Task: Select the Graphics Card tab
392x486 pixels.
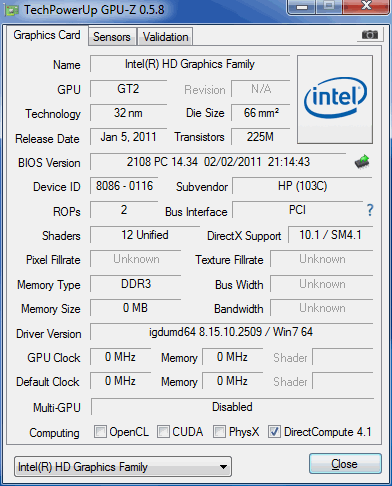Action: coord(47,35)
